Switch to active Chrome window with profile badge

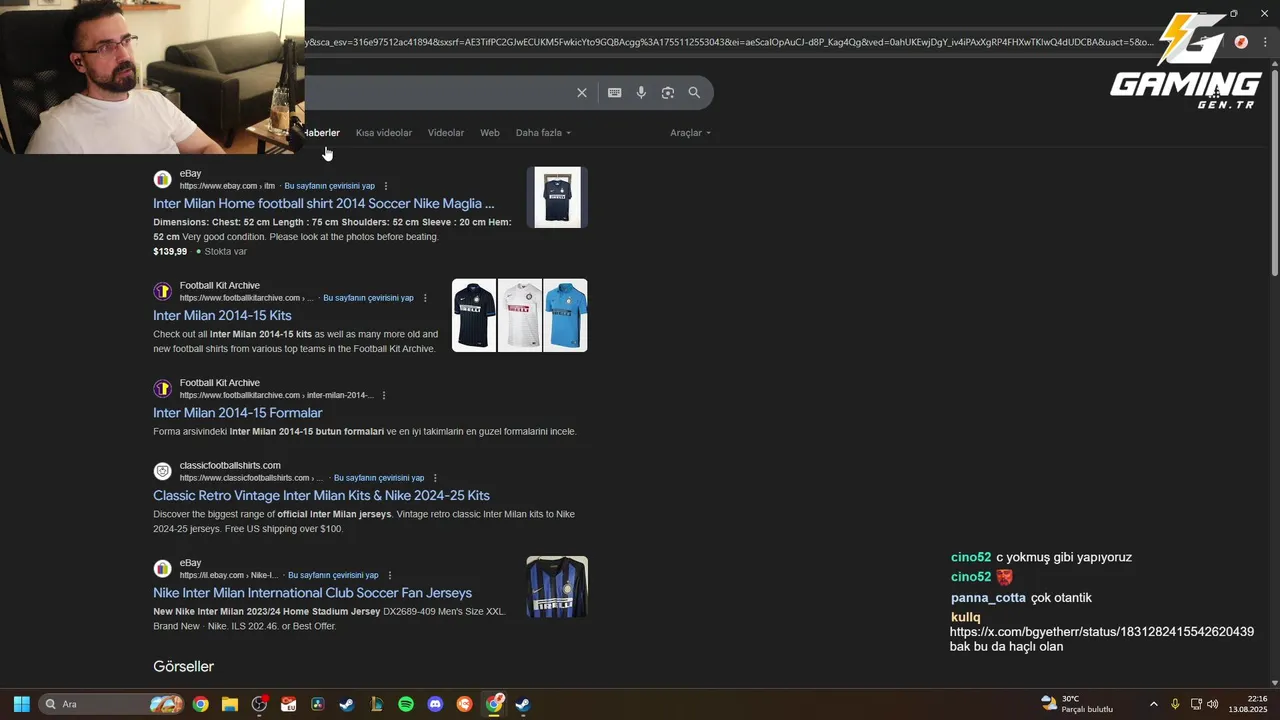tap(494, 704)
